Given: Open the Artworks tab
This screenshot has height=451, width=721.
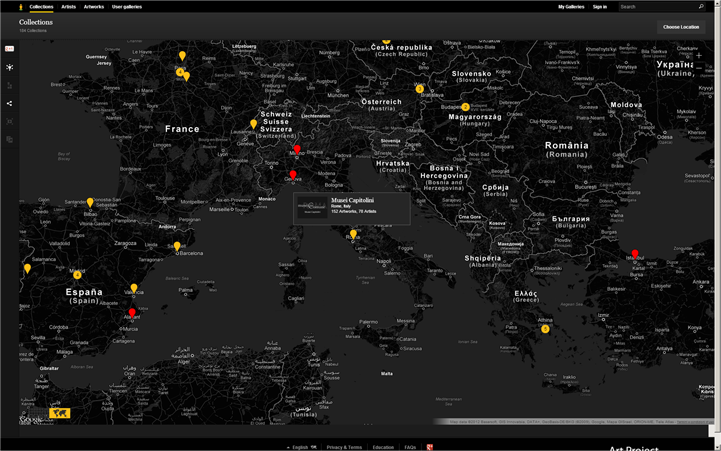Looking at the screenshot, I should [x=94, y=7].
